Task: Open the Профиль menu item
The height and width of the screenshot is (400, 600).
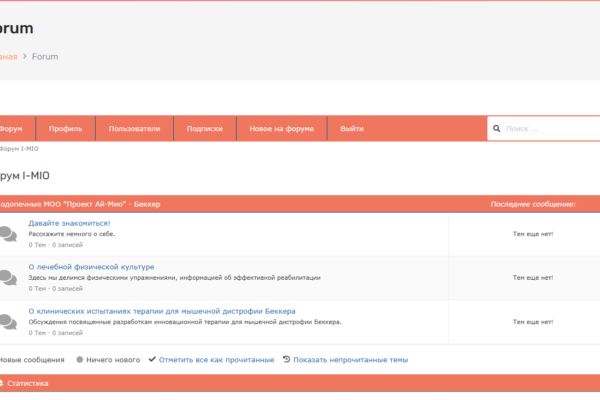Action: click(x=65, y=129)
